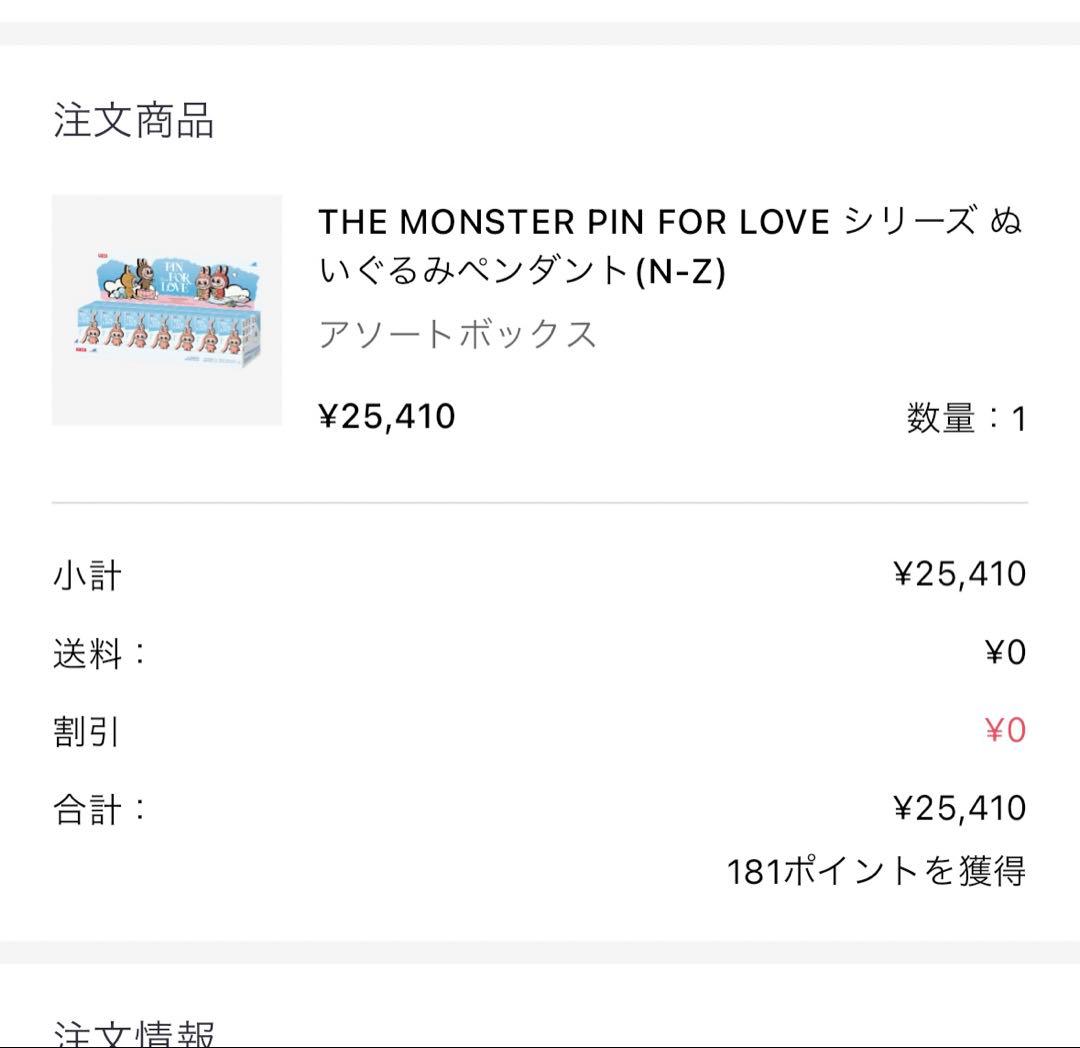Open the THE MONSTER product thumbnail image

click(x=166, y=310)
